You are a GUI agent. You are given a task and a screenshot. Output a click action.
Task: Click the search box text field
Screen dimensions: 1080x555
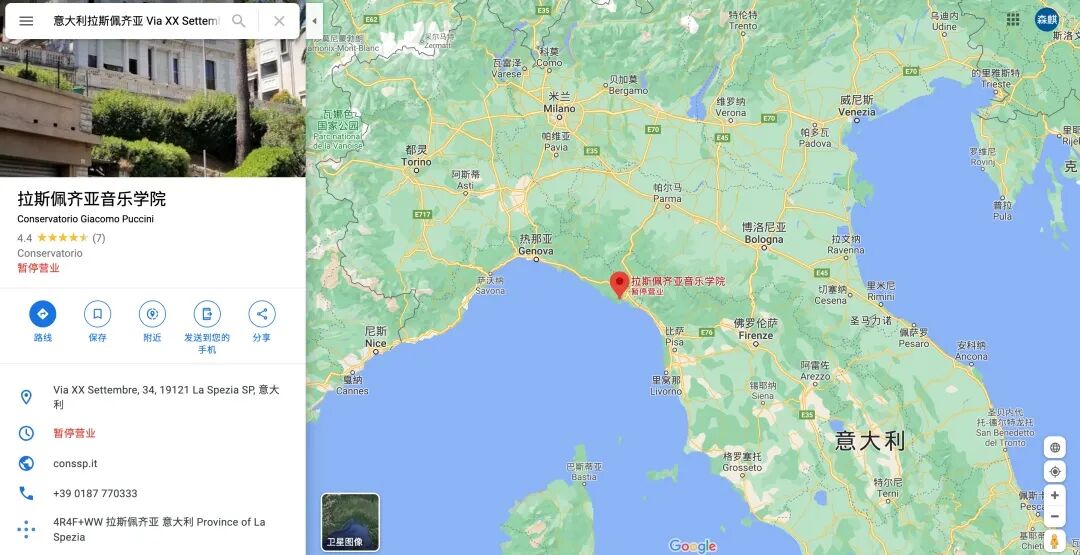tap(136, 21)
